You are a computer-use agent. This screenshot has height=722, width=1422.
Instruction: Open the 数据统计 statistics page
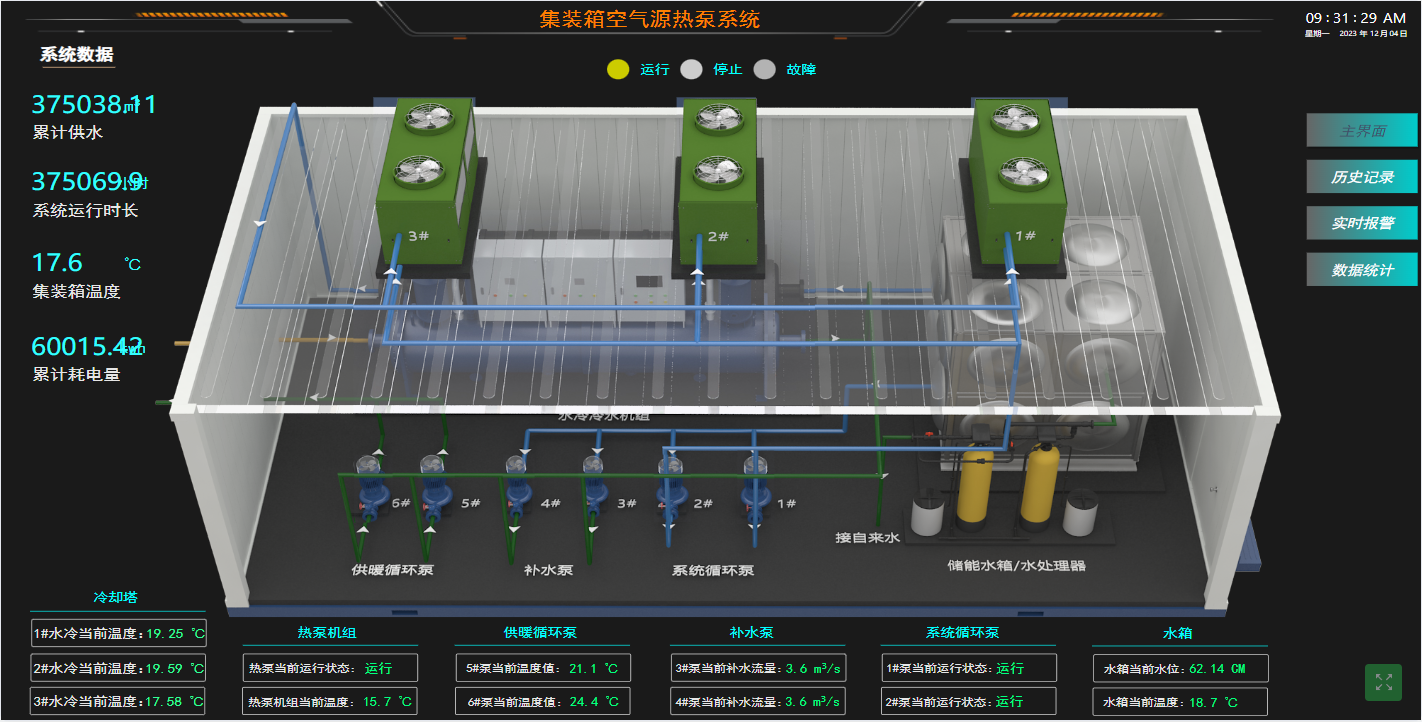[1362, 270]
